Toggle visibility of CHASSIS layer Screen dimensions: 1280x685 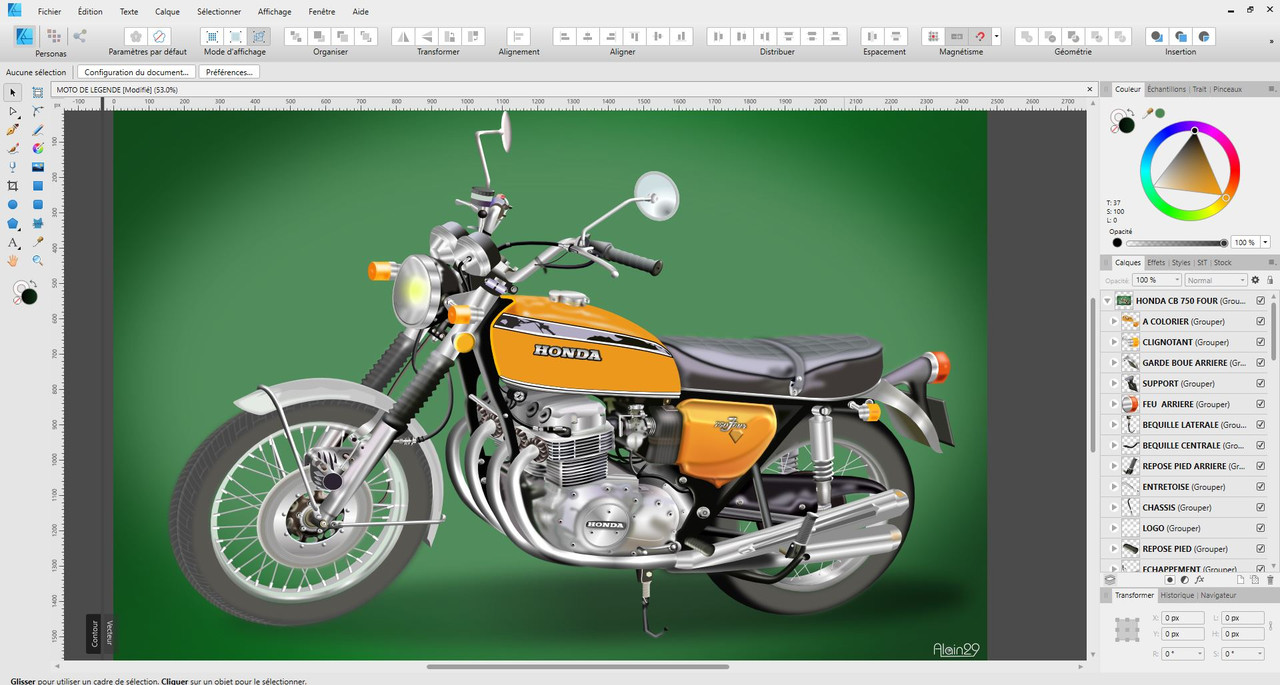pyautogui.click(x=1260, y=507)
